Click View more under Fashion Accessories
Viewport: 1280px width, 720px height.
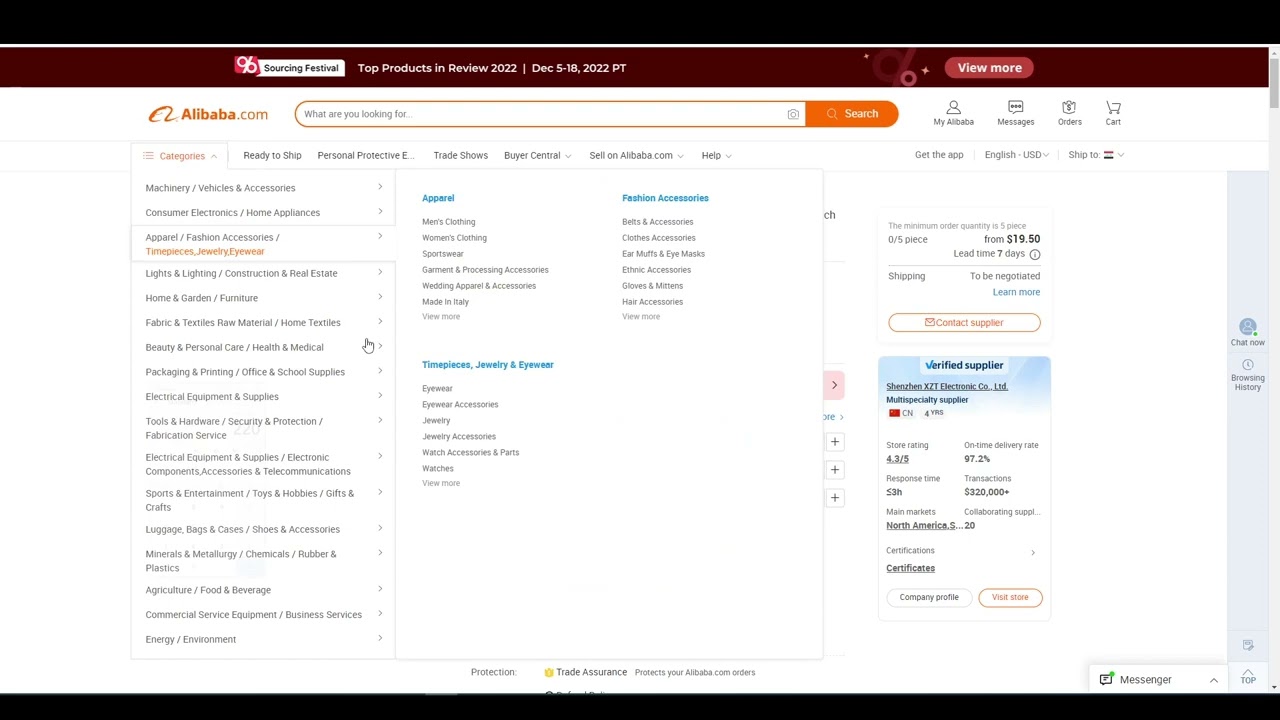pos(641,316)
